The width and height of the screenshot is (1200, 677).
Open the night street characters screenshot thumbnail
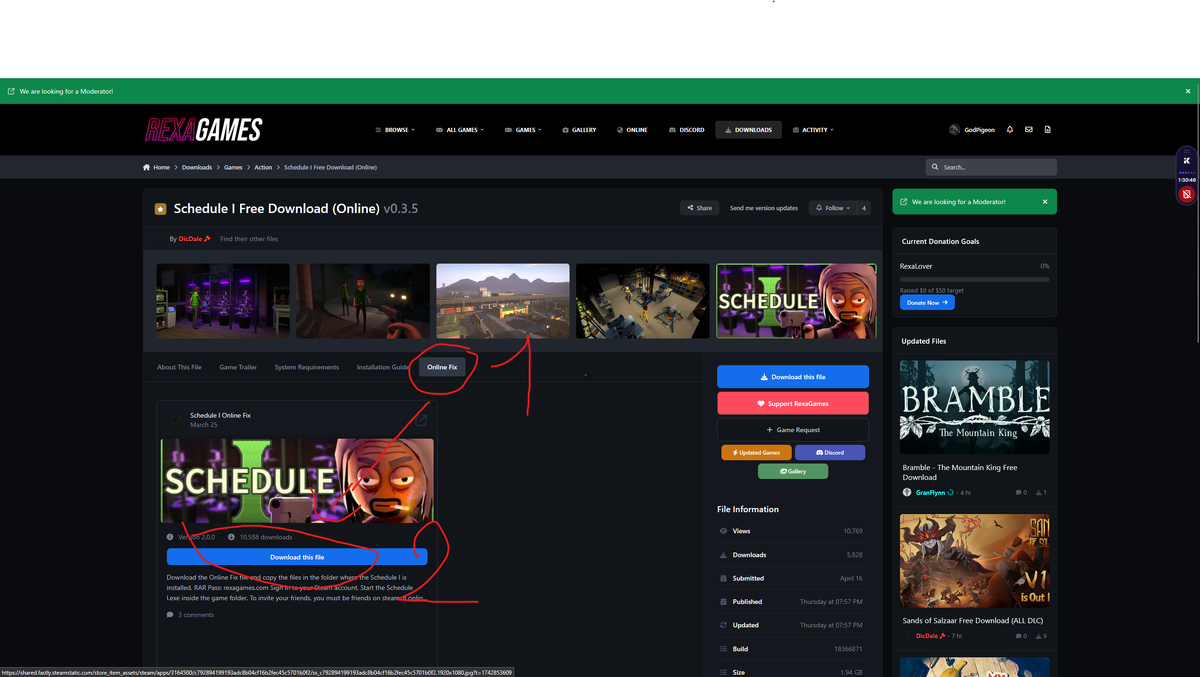tap(363, 301)
